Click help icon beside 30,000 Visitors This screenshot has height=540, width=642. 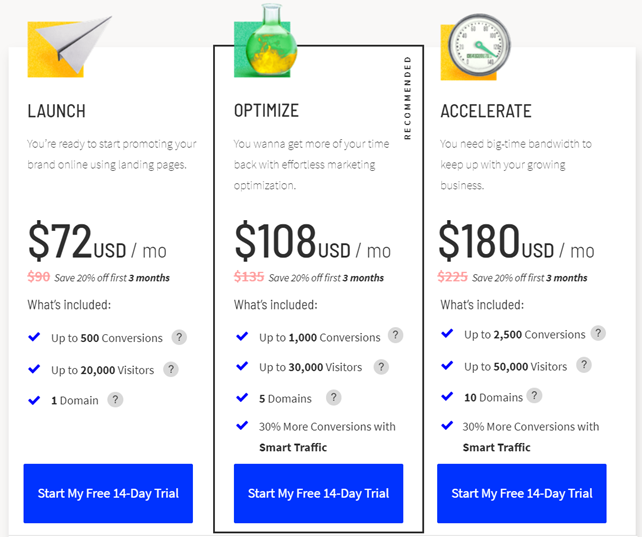point(381,367)
